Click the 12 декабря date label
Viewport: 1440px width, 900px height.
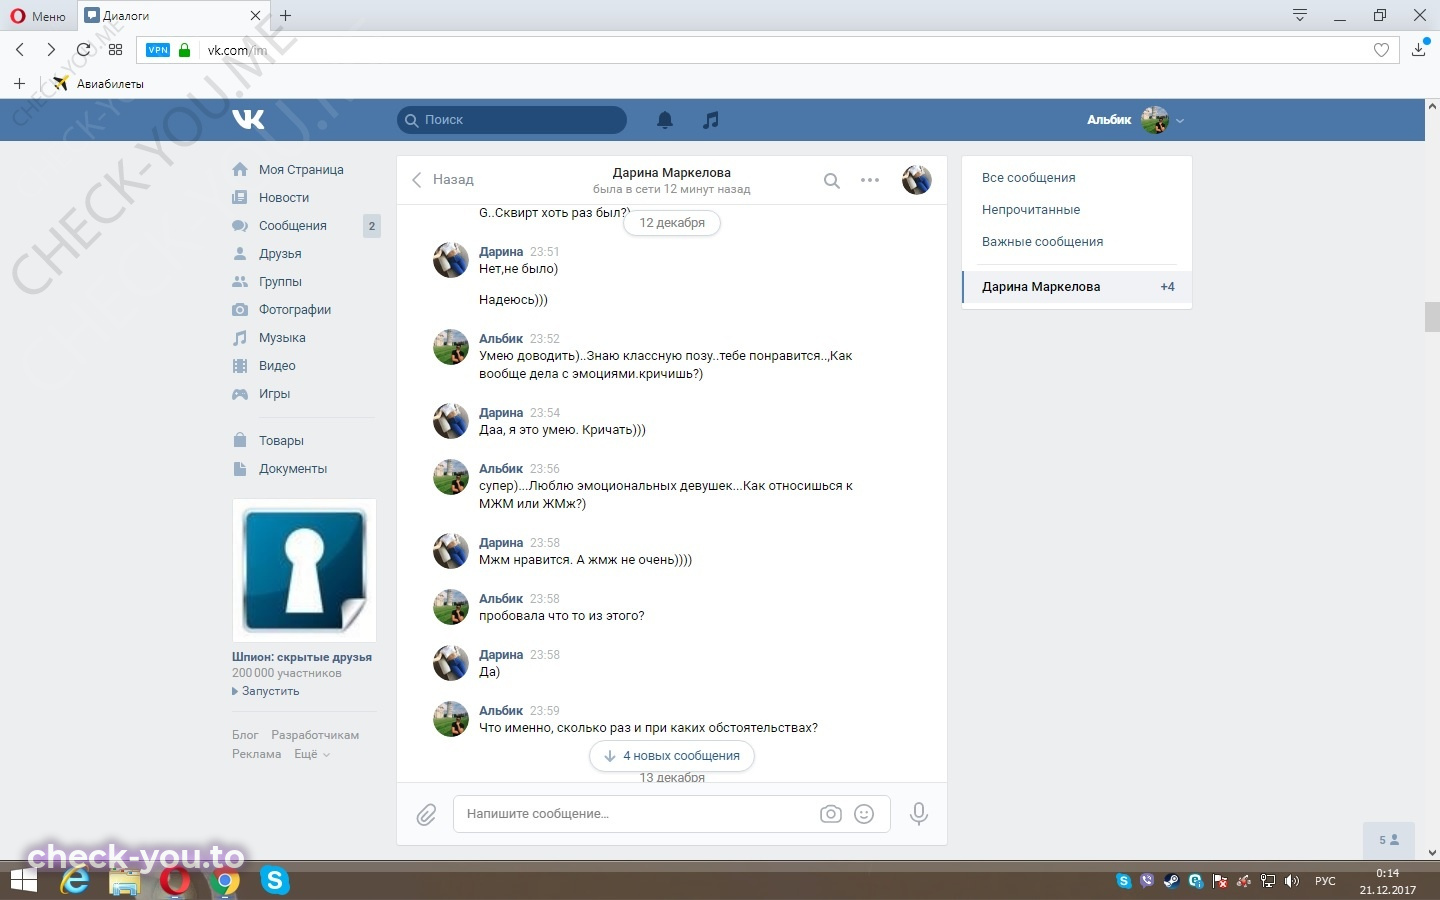point(672,223)
